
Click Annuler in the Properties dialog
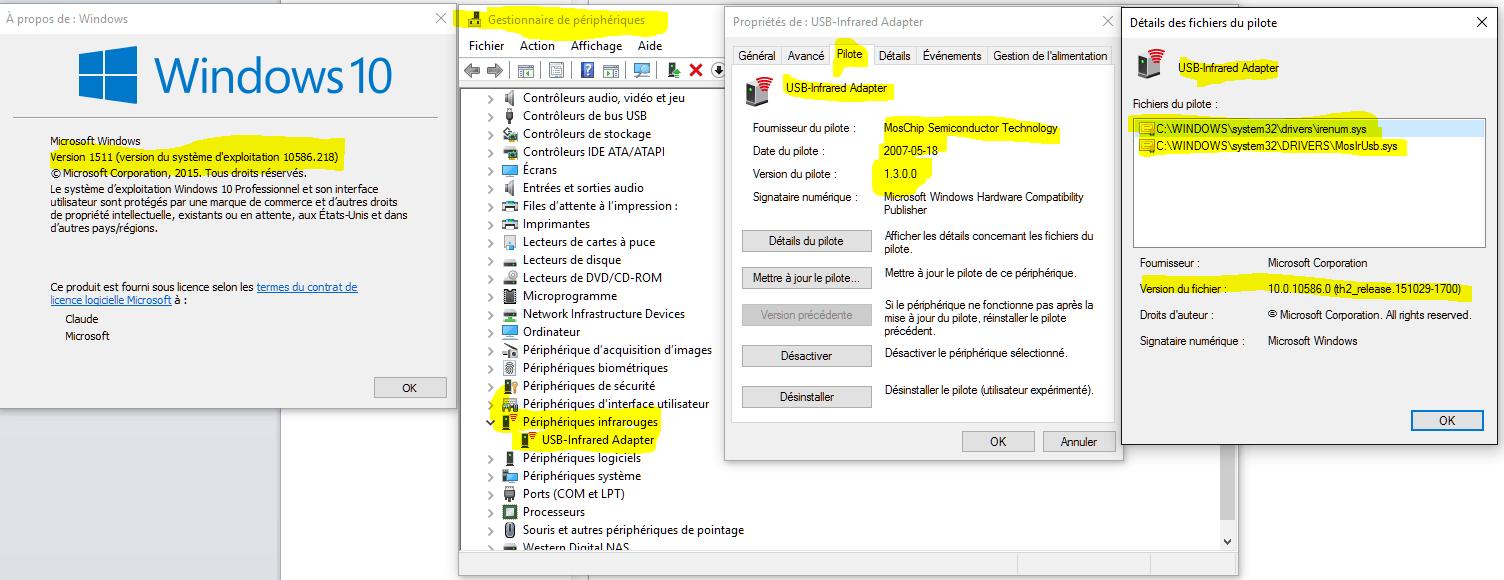(1079, 441)
